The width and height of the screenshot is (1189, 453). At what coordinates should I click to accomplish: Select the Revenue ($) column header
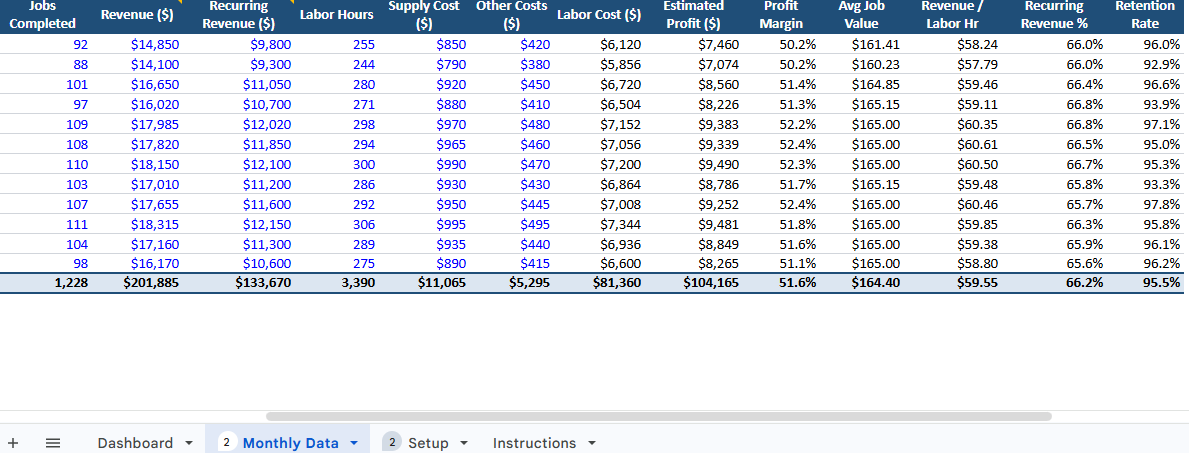pos(136,17)
